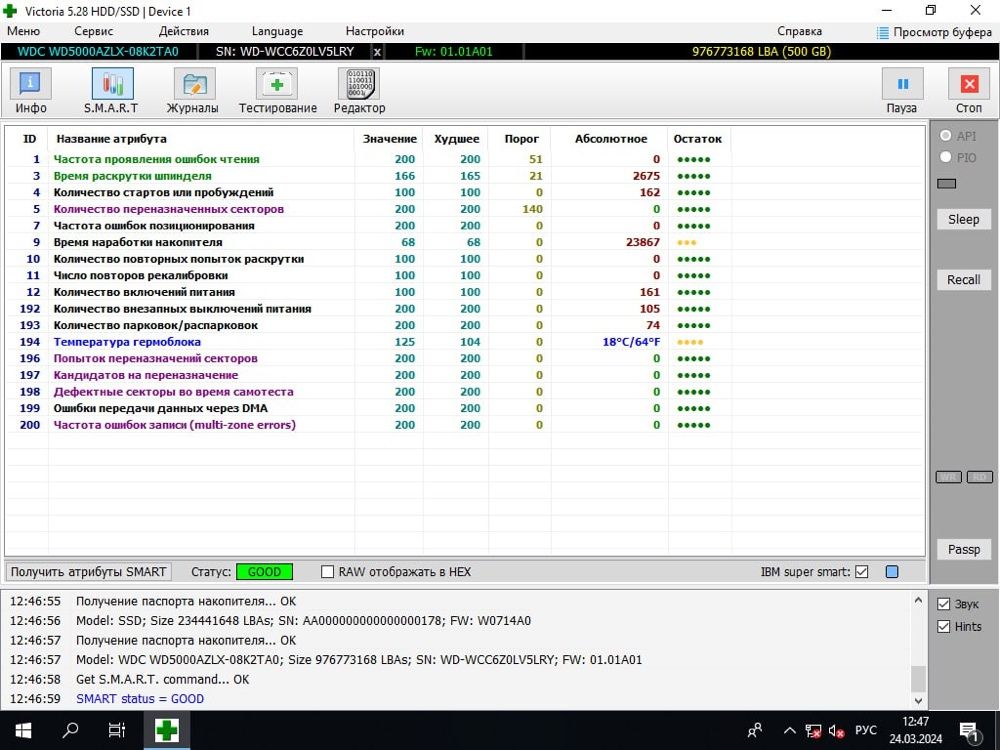Click the РУС input language indicator
Image resolution: width=1000 pixels, height=750 pixels.
[866, 731]
